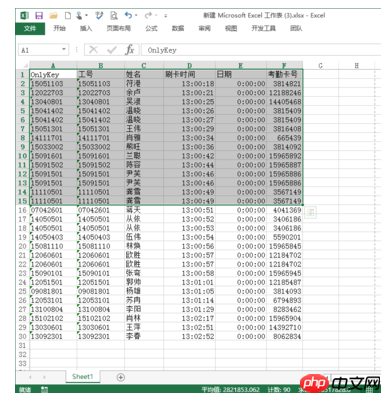Select column C header
This screenshot has height=393, width=381.
click(144, 65)
